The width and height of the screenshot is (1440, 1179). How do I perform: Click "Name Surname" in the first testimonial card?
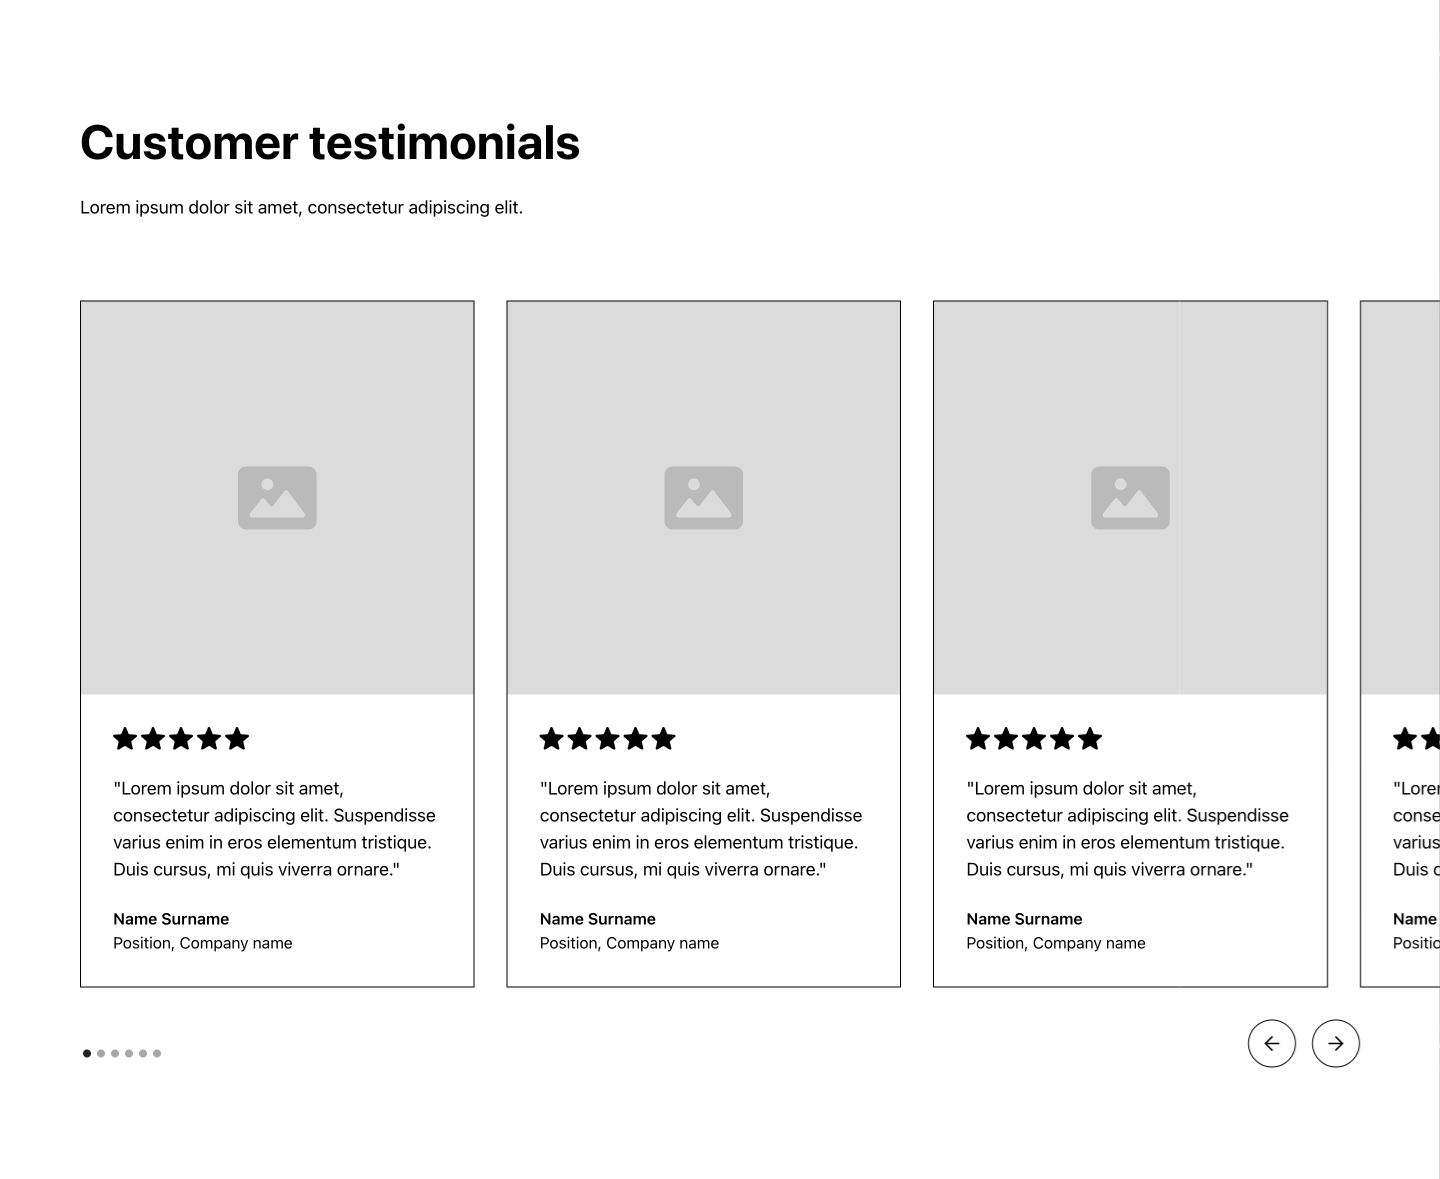(171, 919)
